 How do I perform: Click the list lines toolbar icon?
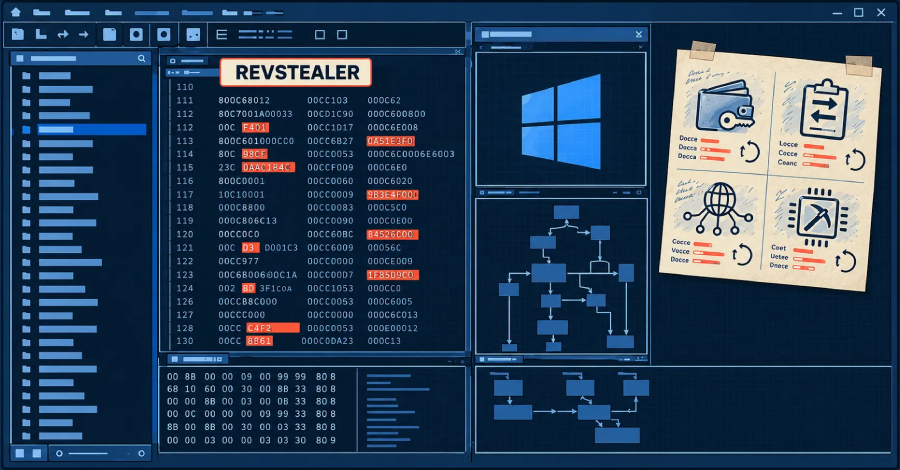[222, 35]
